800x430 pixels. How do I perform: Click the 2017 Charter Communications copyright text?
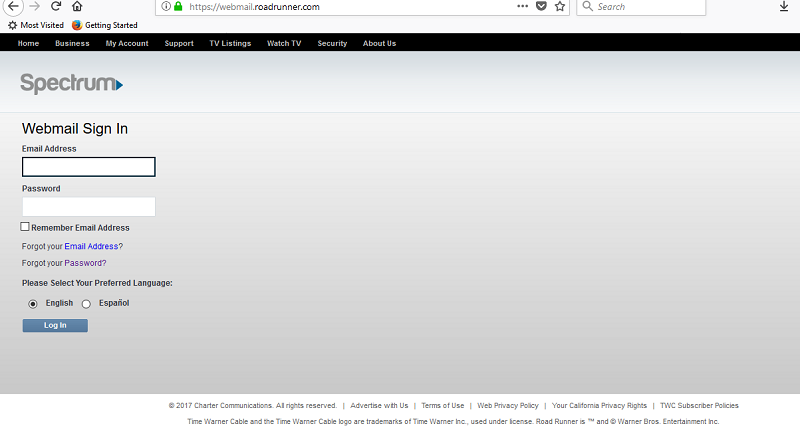tap(253, 406)
